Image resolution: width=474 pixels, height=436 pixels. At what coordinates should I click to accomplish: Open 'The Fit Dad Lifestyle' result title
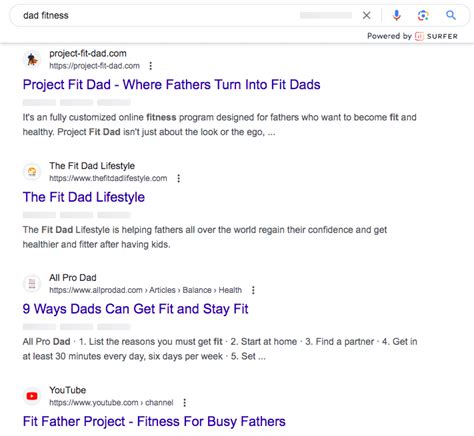coord(84,197)
